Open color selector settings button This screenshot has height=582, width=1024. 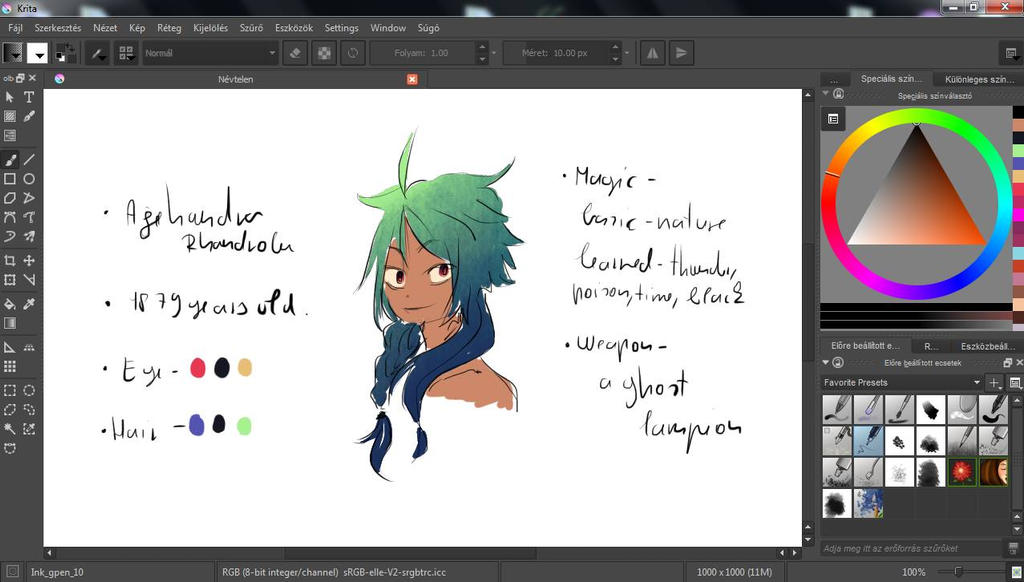833,119
